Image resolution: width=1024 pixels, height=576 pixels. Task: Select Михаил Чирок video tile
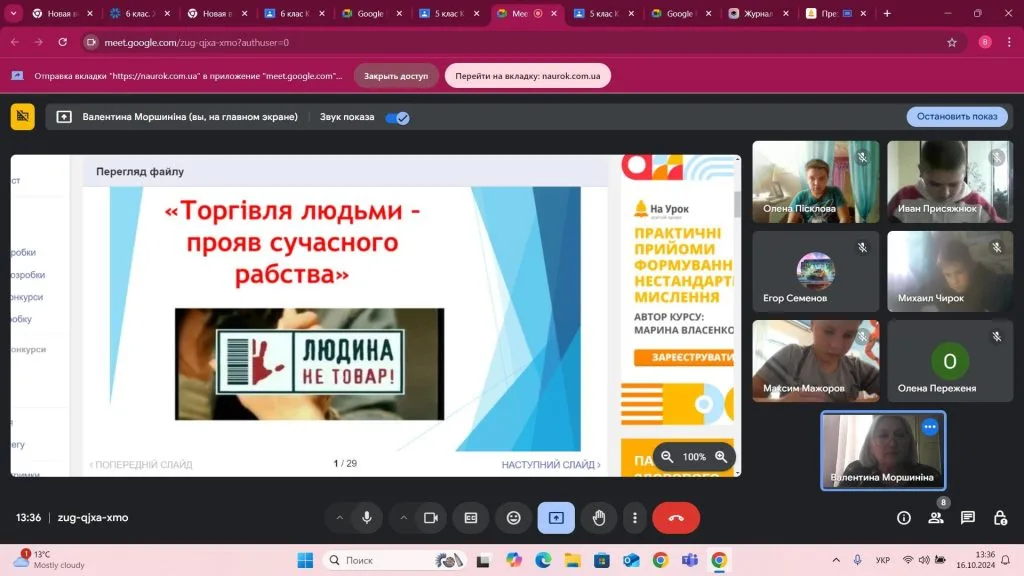click(x=950, y=271)
